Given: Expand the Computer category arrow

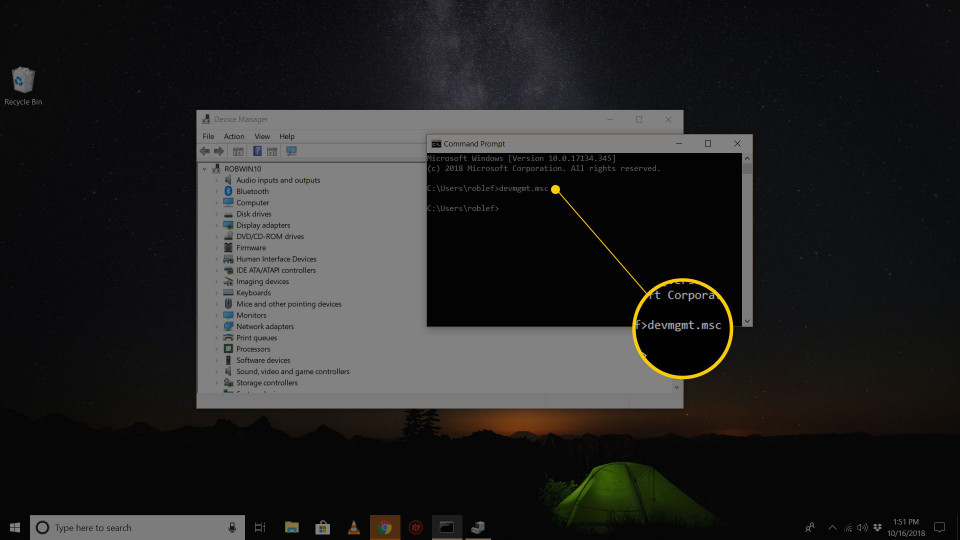Looking at the screenshot, I should point(216,203).
